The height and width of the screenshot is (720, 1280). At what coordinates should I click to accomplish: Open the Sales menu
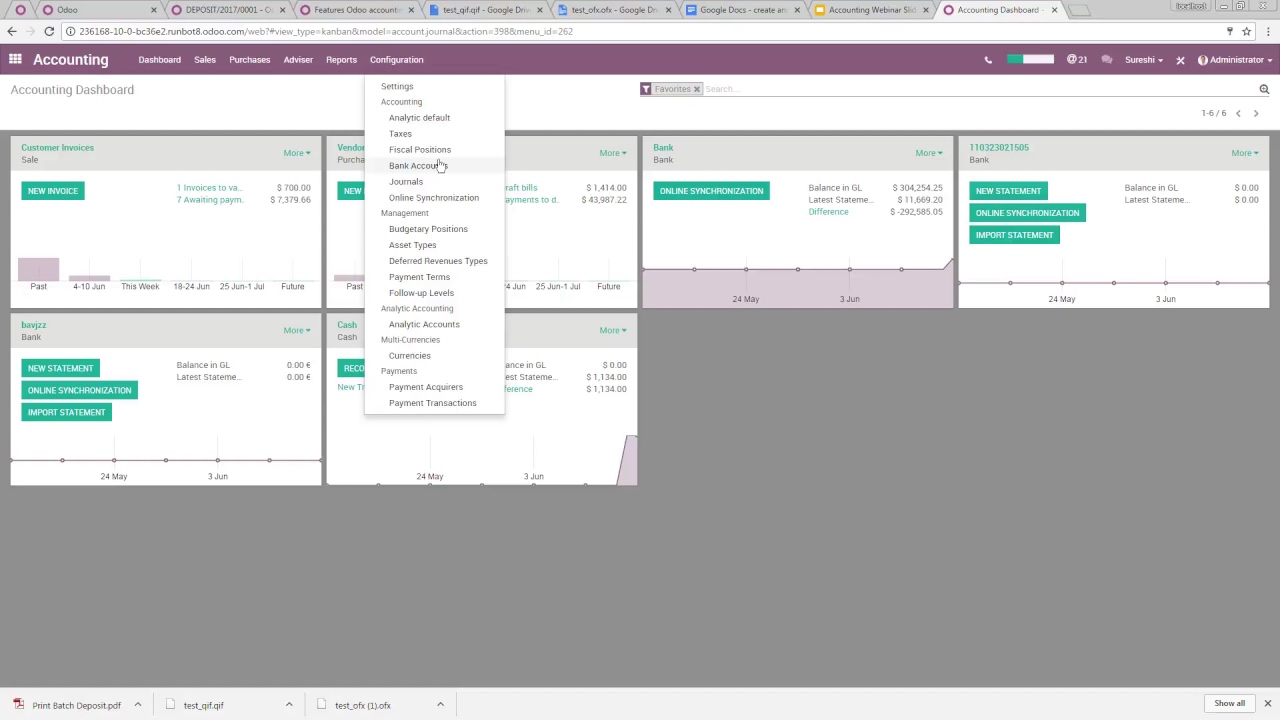(x=205, y=60)
